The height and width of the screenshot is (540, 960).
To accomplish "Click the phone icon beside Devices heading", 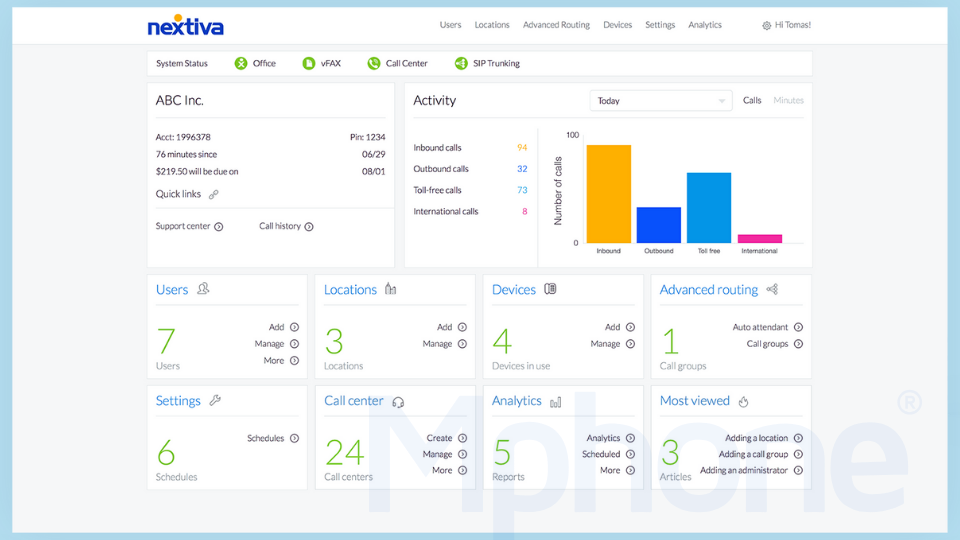I will [550, 288].
